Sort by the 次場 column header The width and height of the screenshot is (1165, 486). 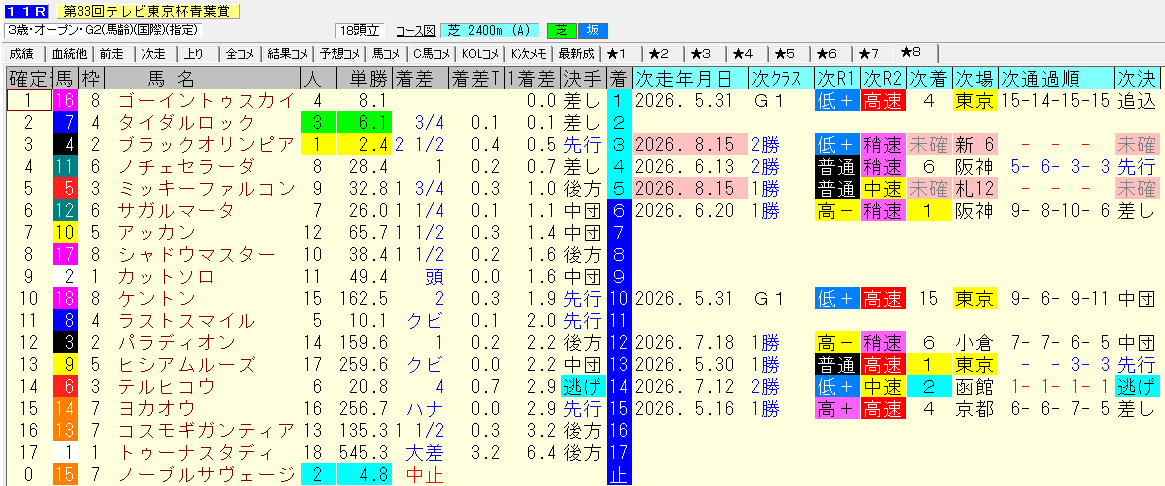(974, 78)
